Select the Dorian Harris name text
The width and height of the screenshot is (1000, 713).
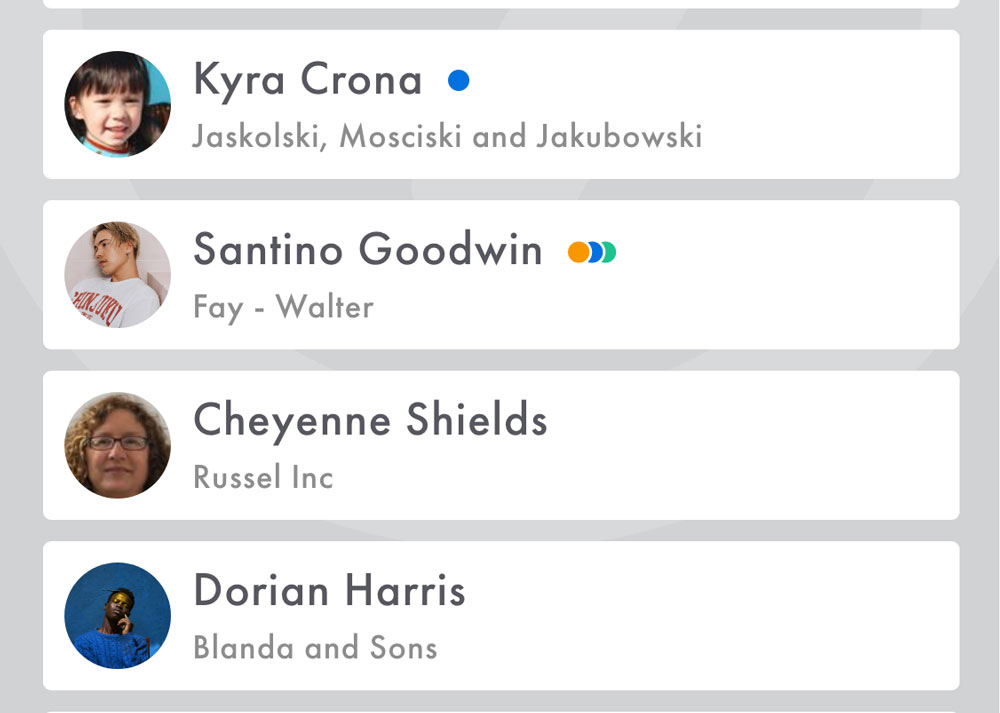[x=330, y=591]
